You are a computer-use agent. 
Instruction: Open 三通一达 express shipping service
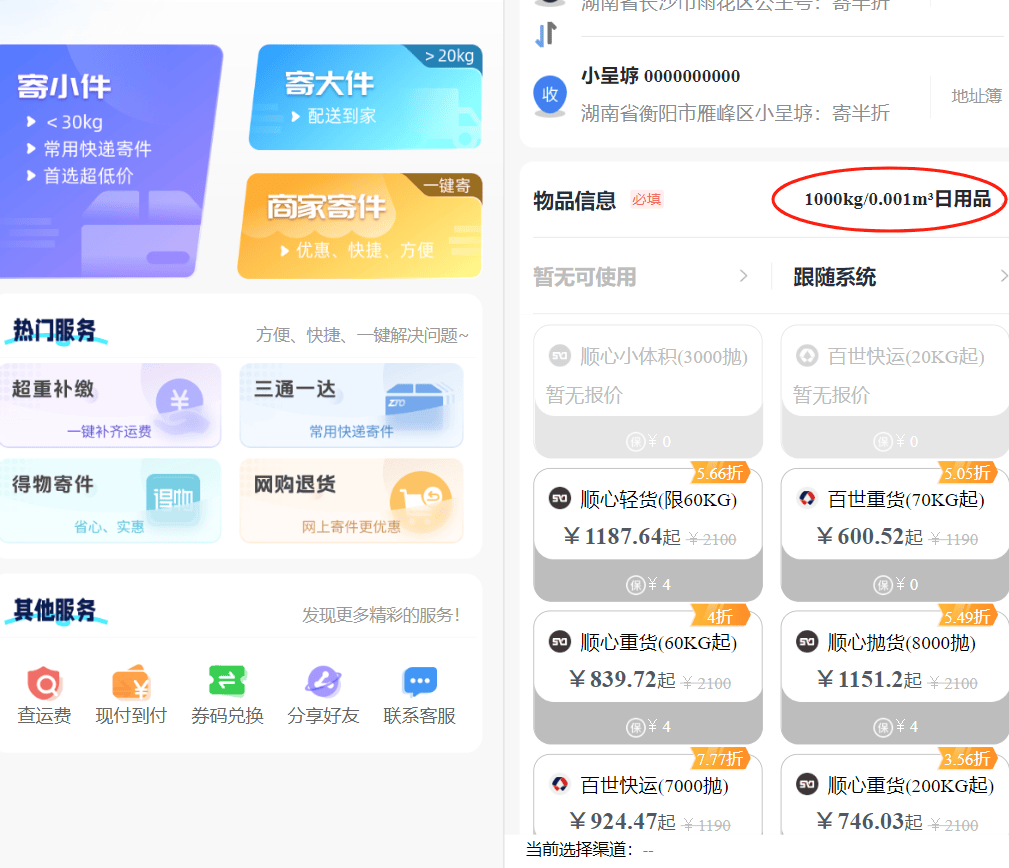coord(351,405)
